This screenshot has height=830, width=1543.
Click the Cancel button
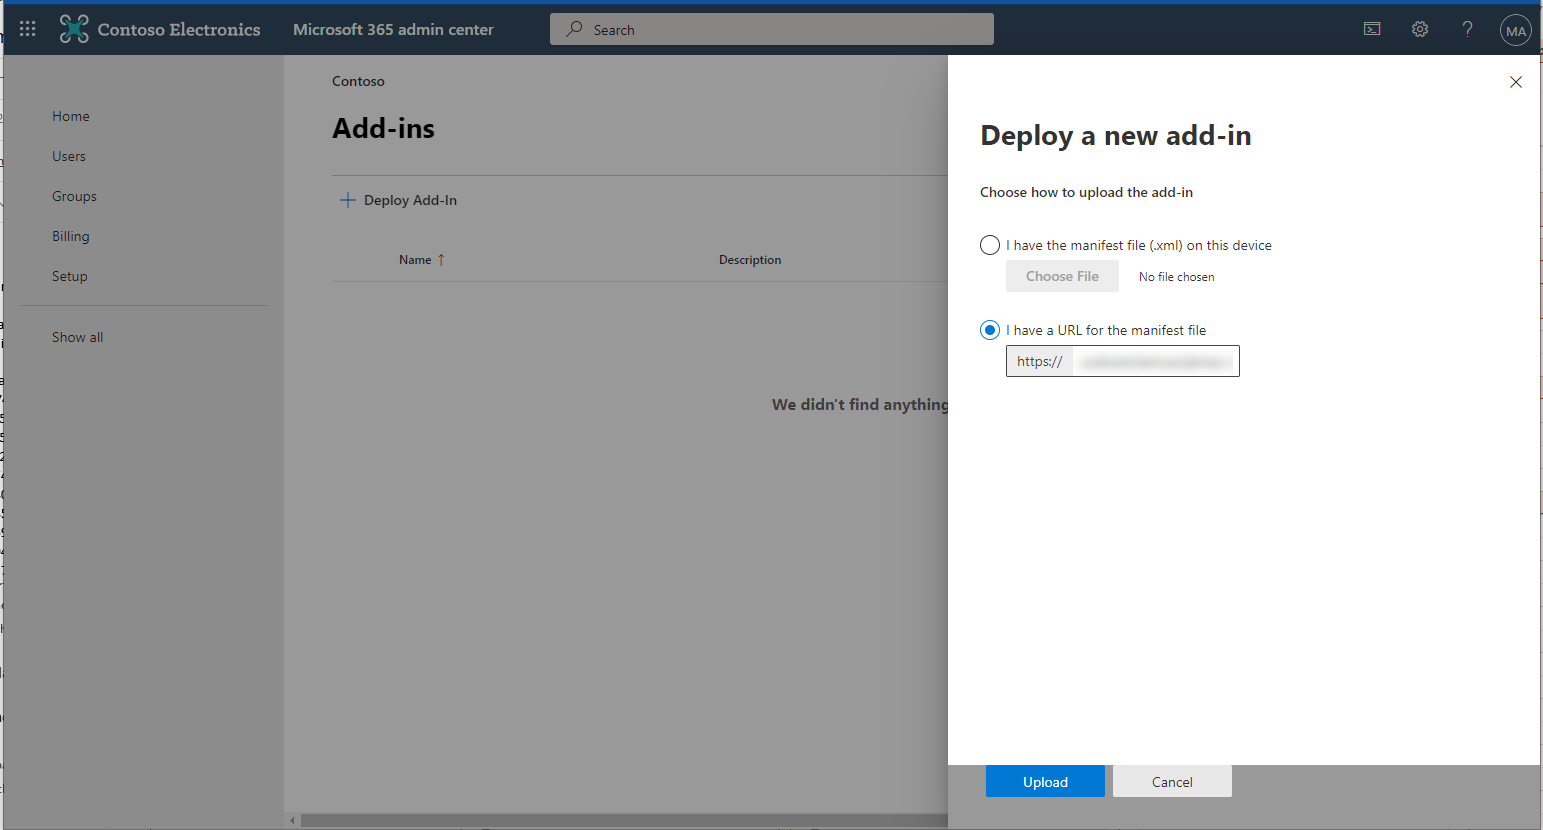[1172, 782]
